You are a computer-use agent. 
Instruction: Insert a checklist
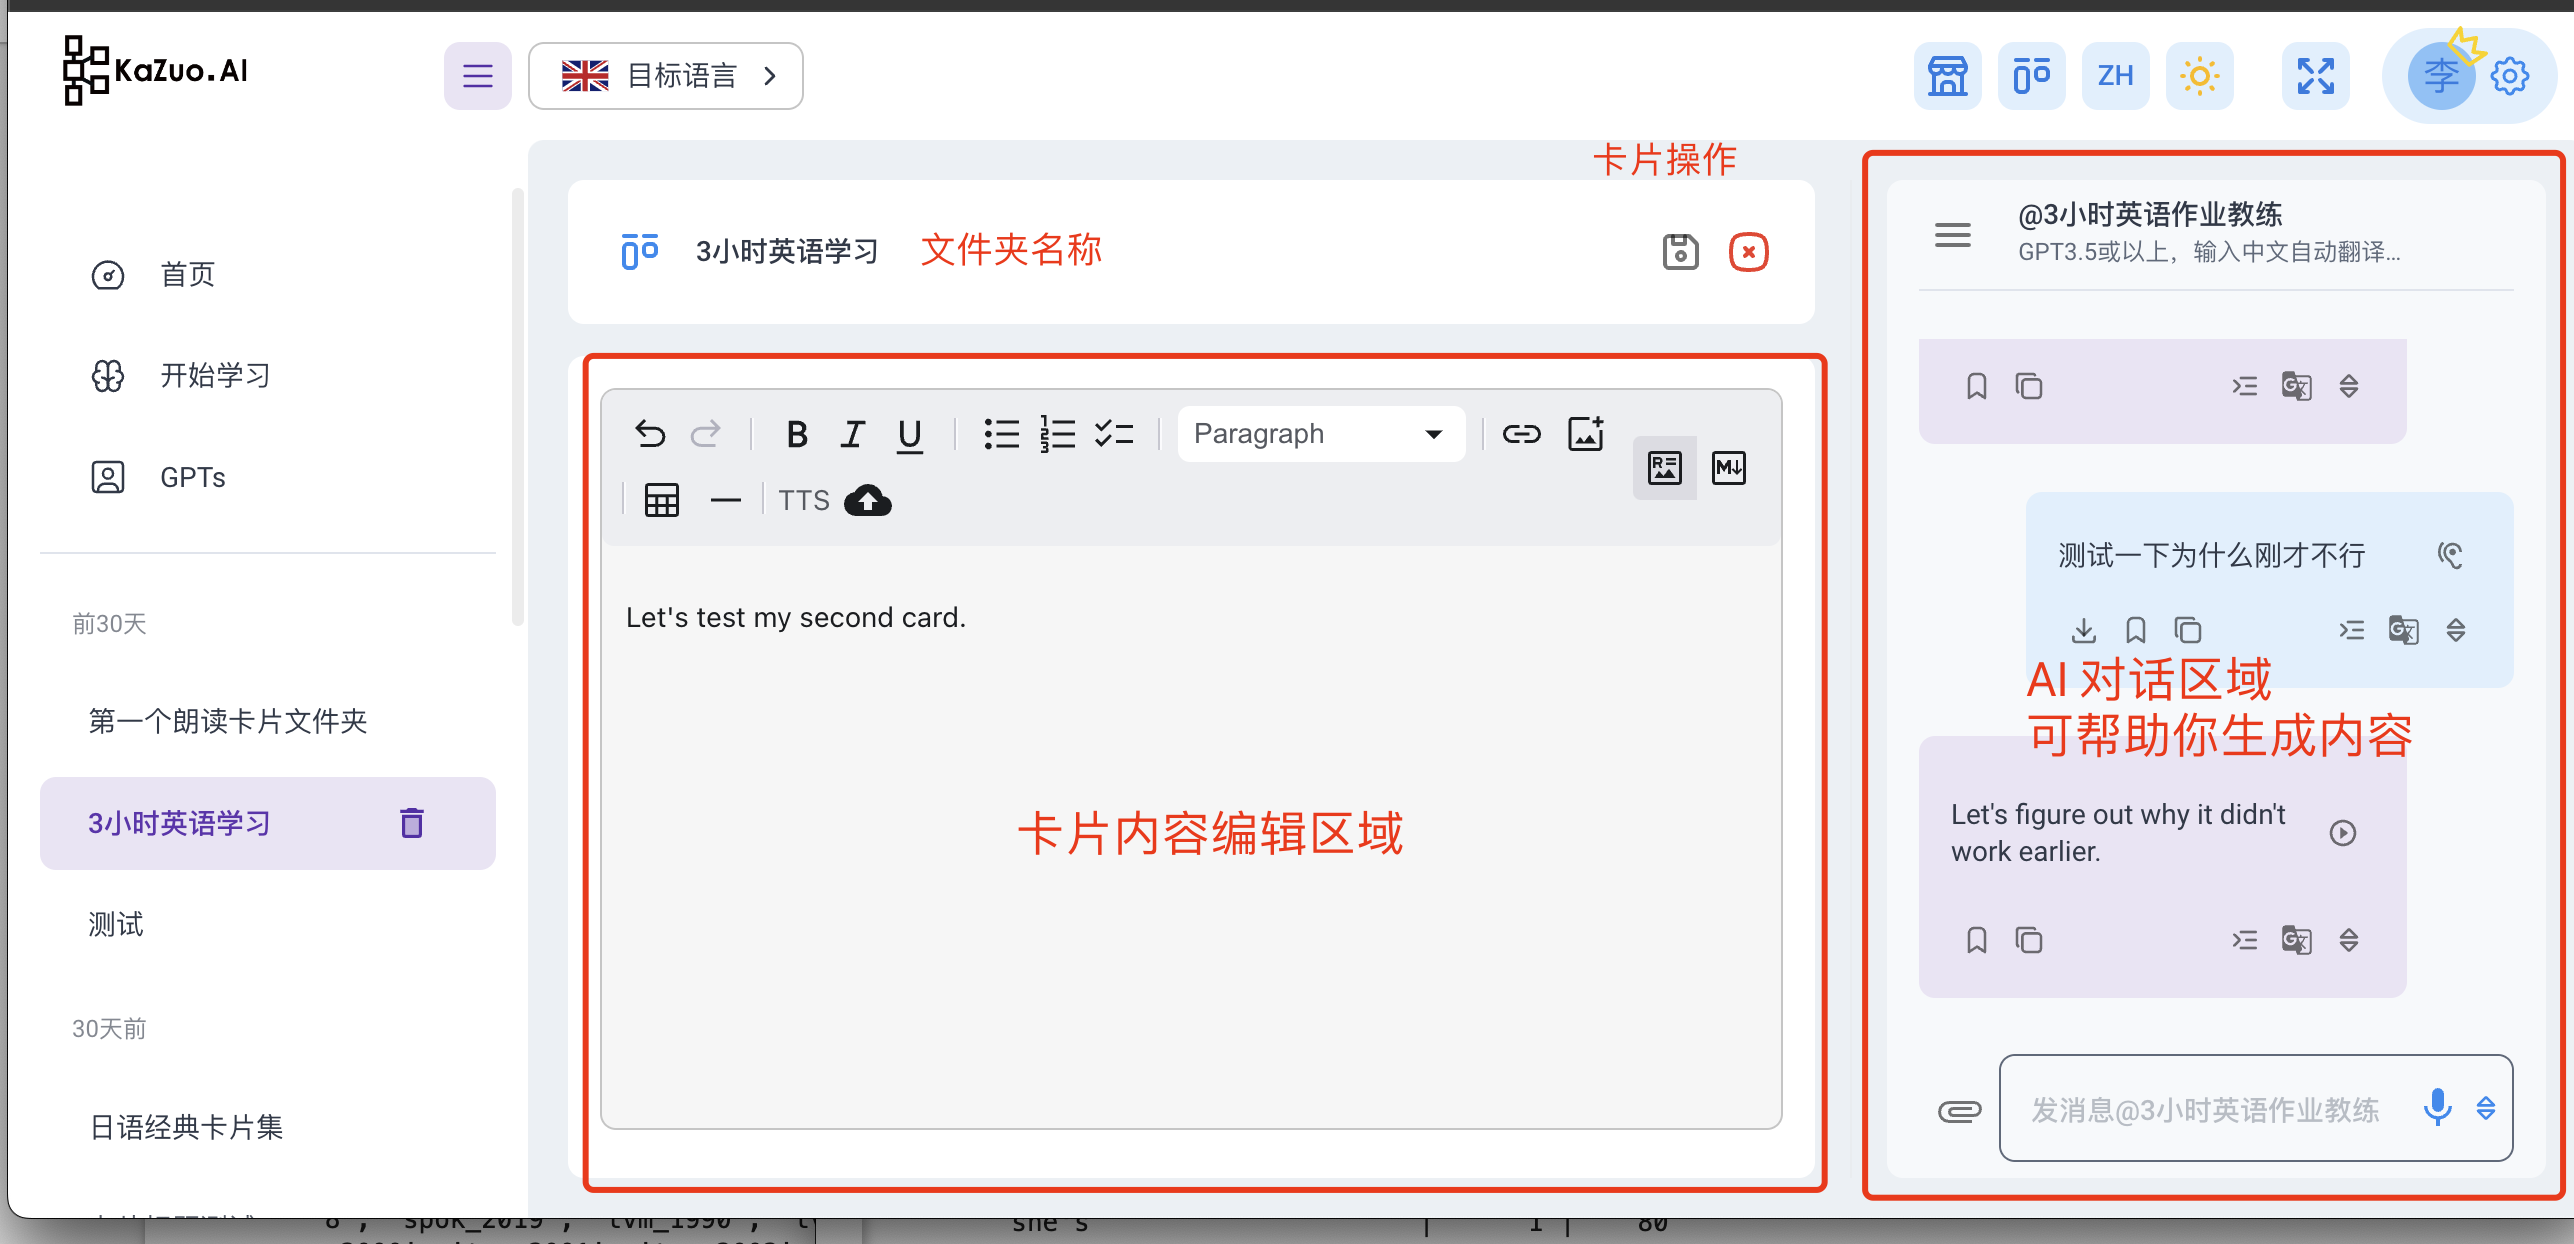1114,434
